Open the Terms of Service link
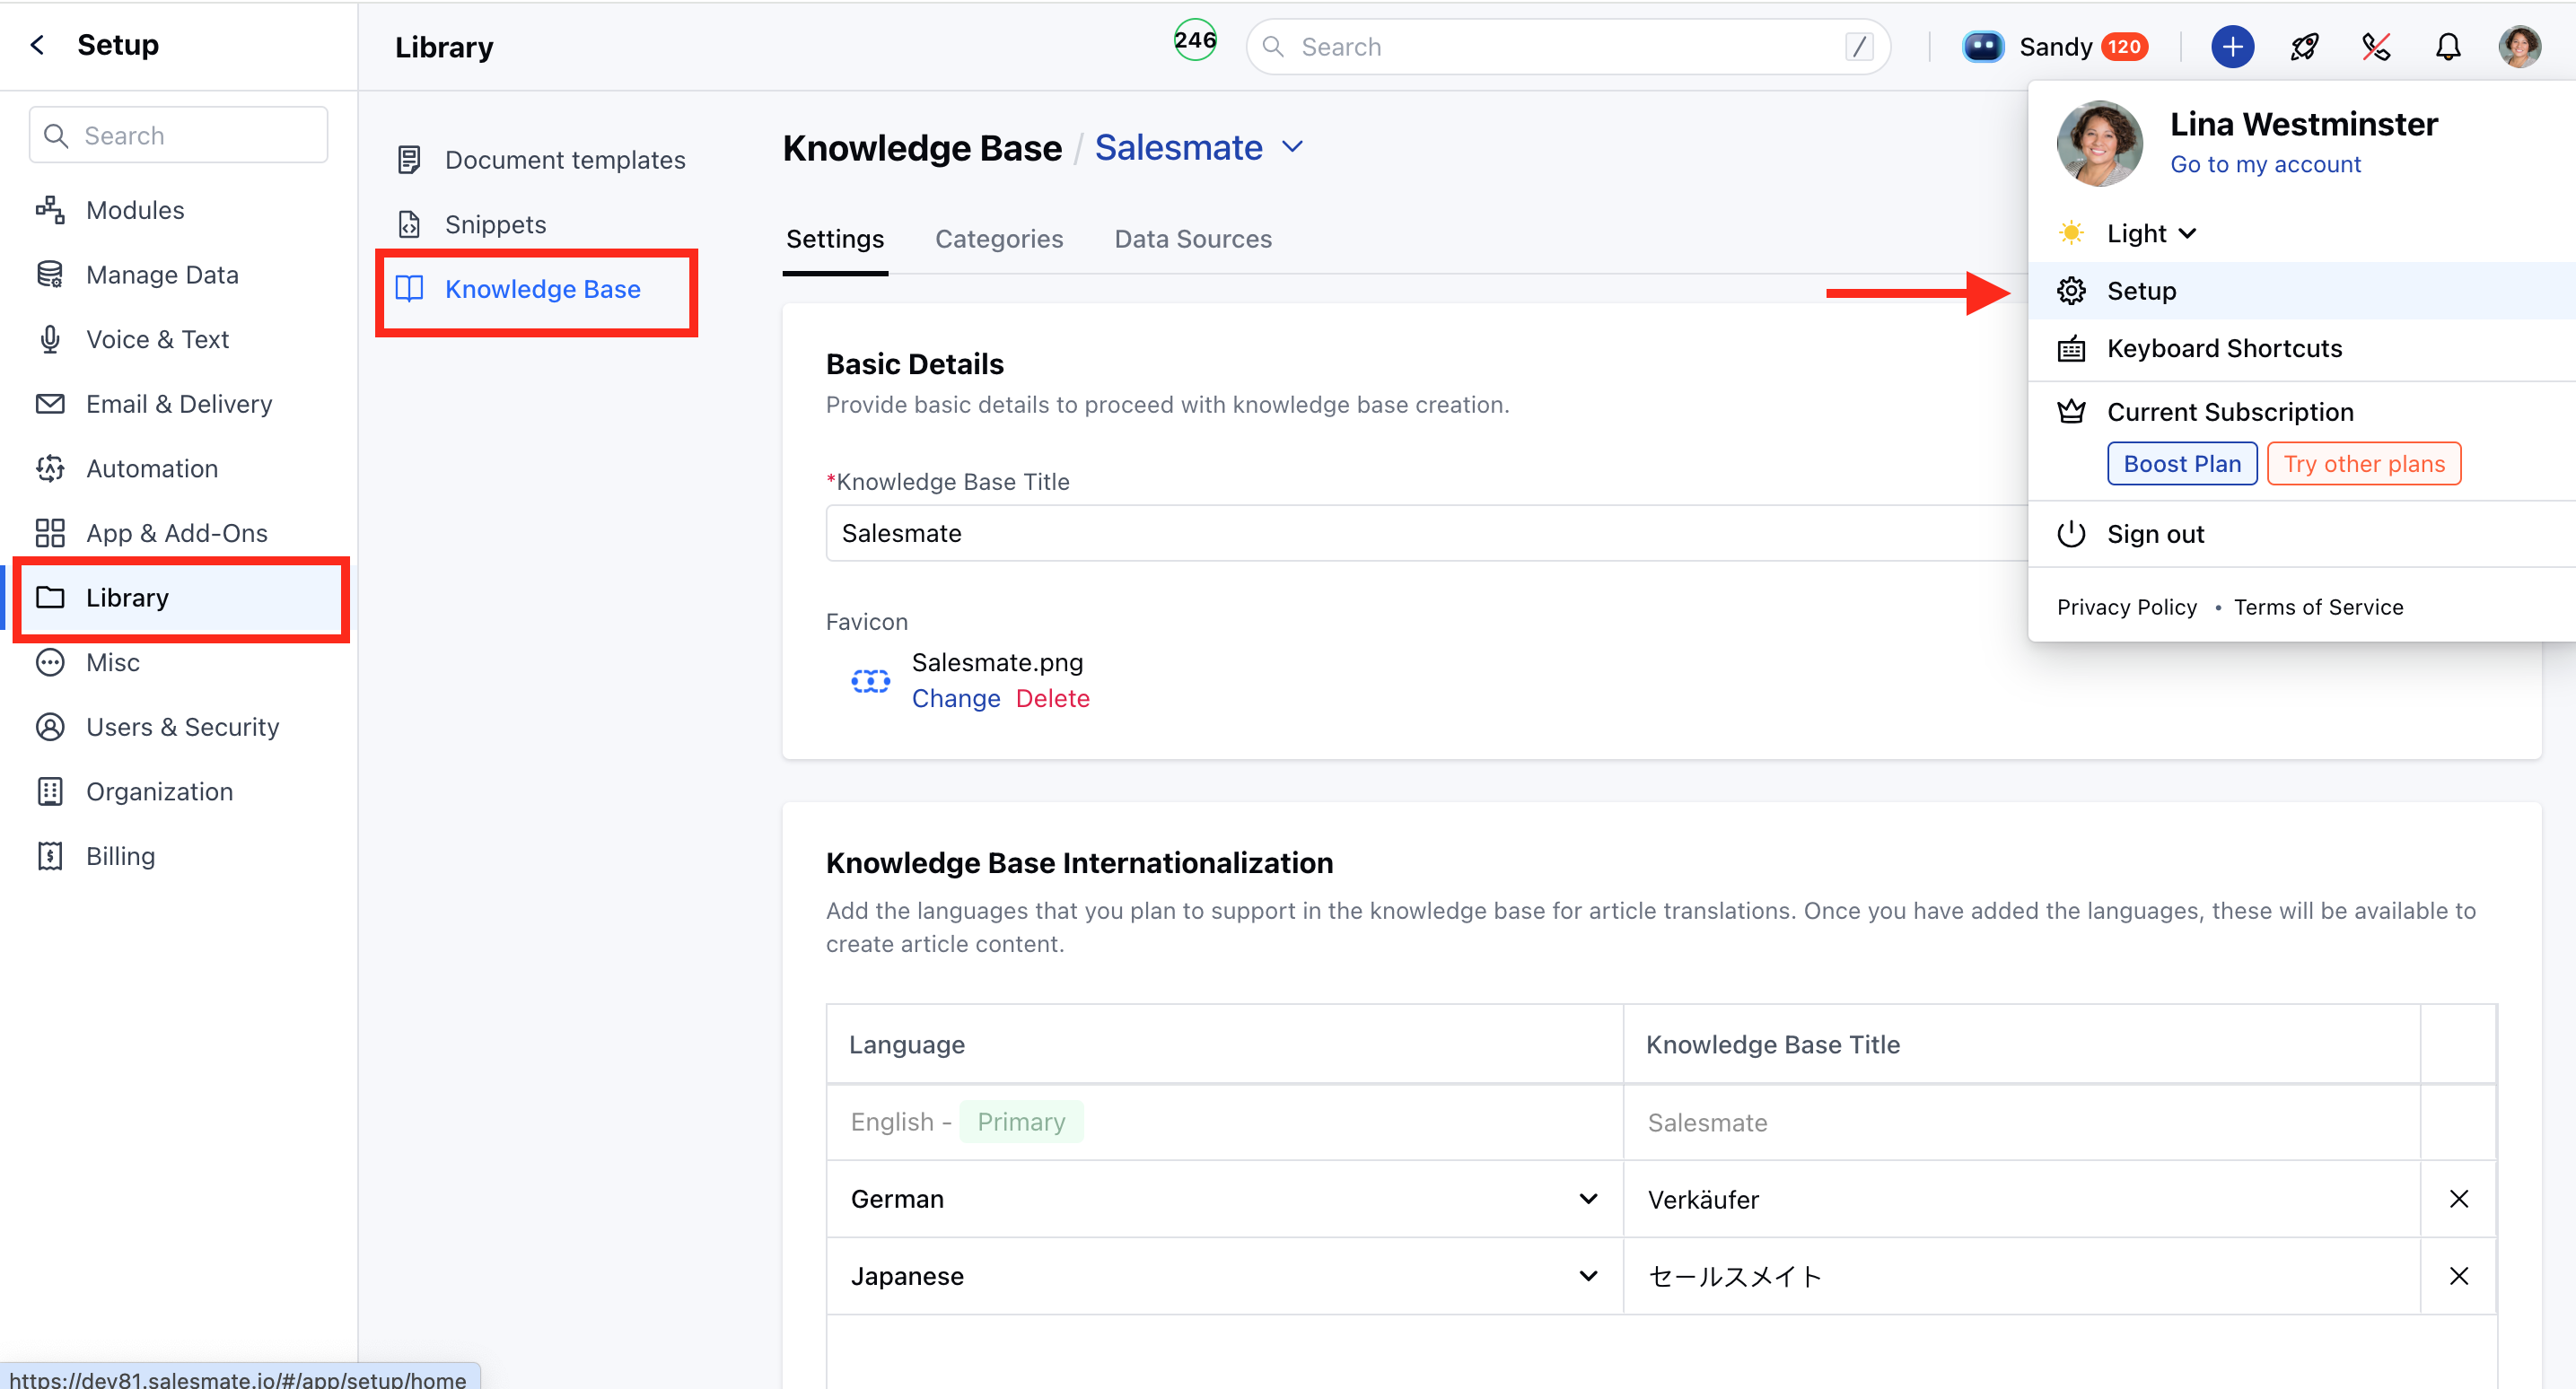 2318,607
